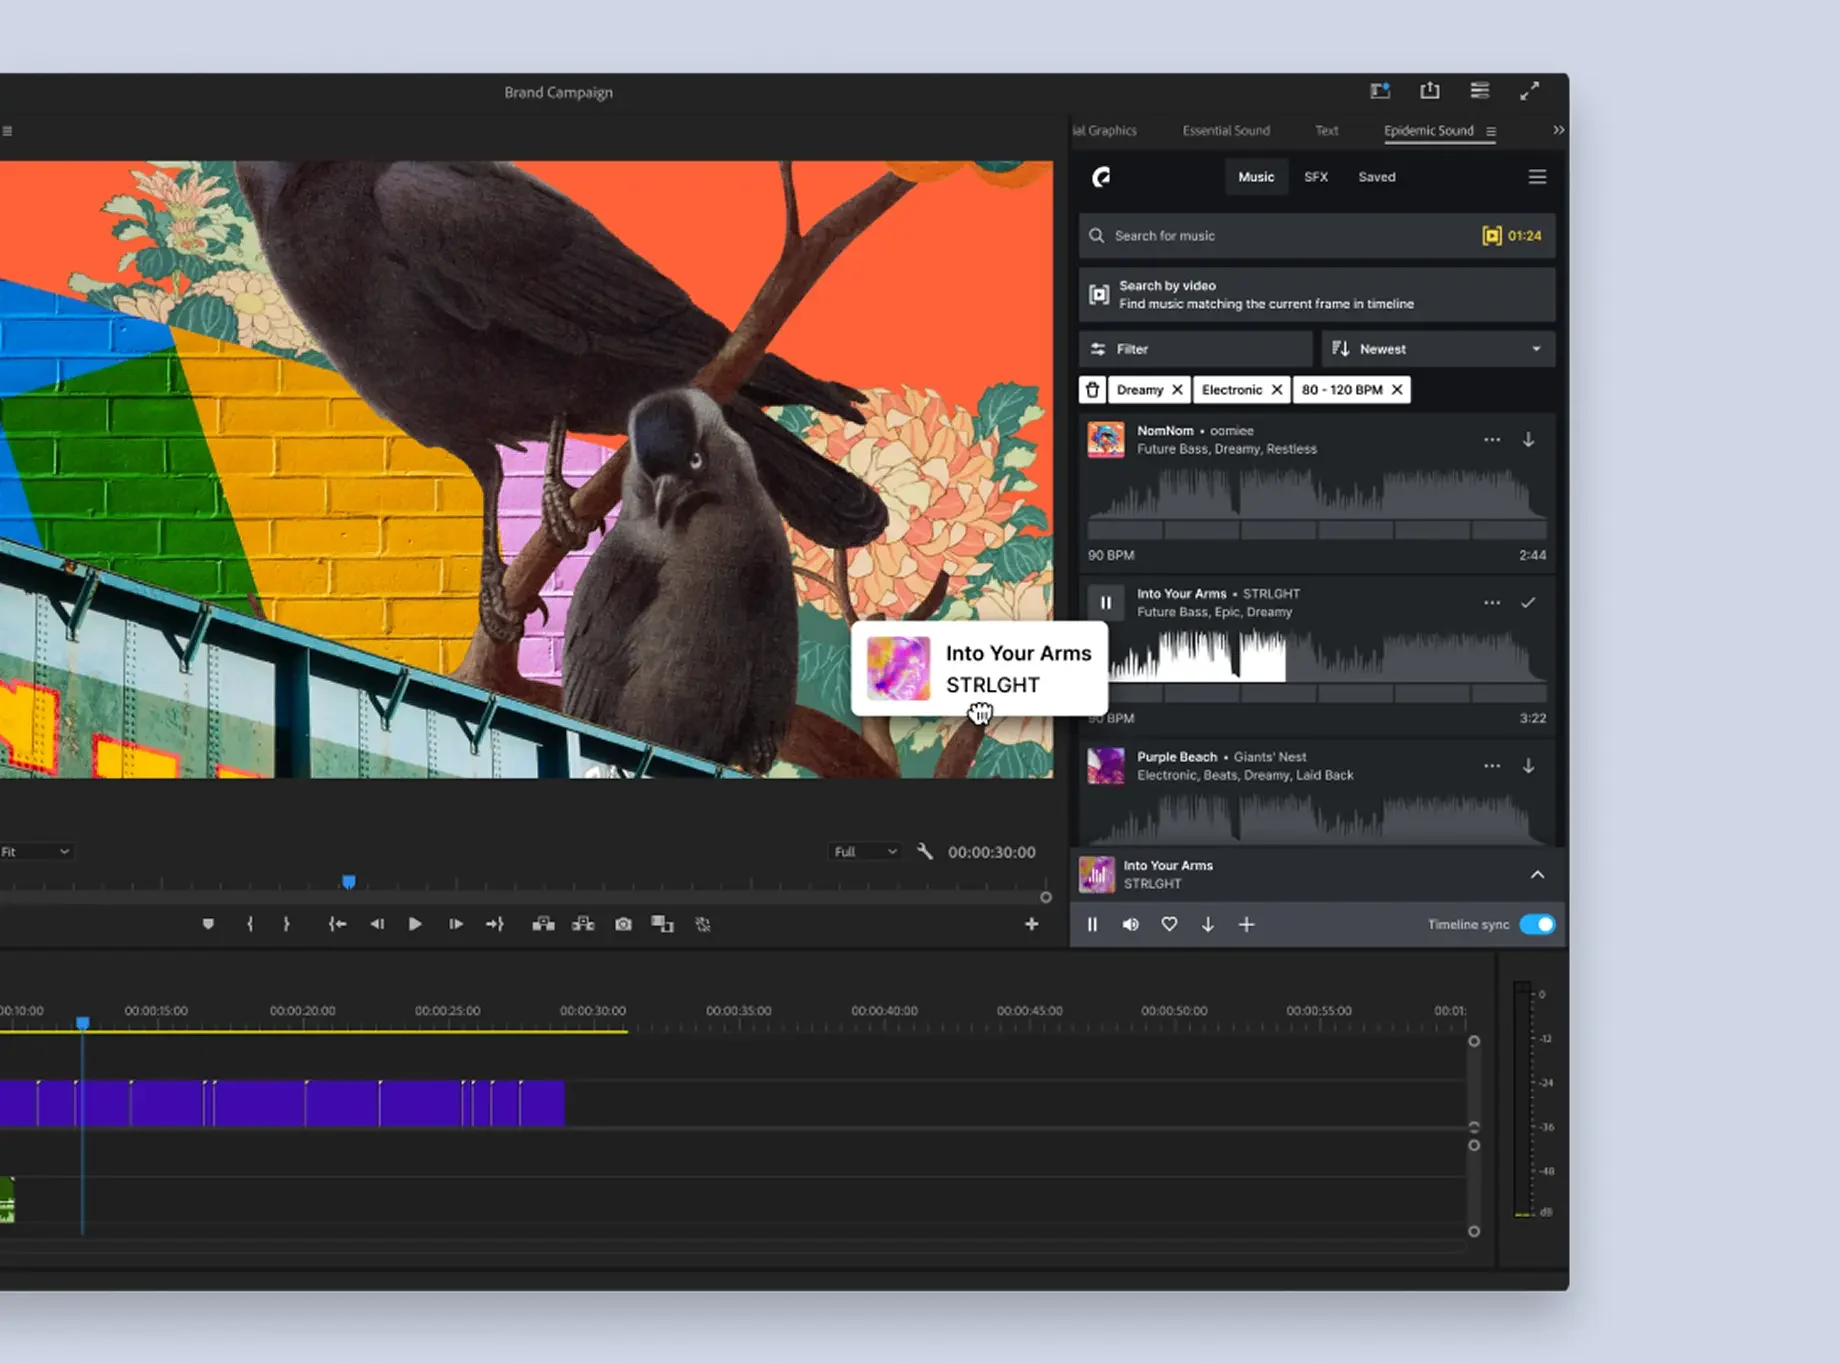Open more options for Purple Beach track
Image resolution: width=1840 pixels, height=1364 pixels.
pos(1491,766)
